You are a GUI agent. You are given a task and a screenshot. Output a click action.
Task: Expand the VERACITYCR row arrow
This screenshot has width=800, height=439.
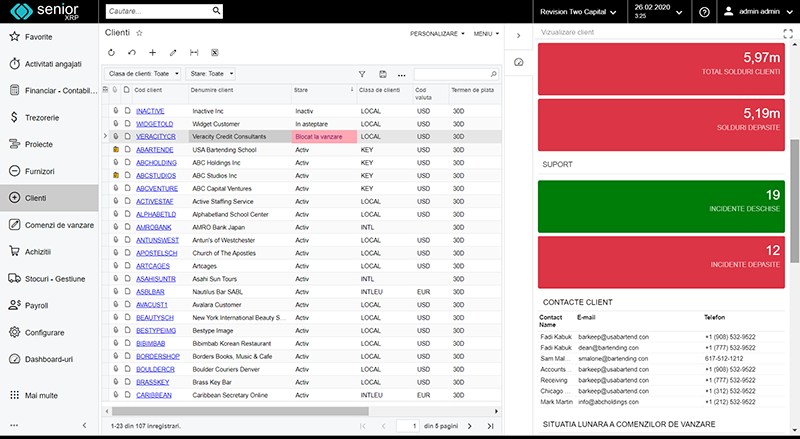coord(105,136)
